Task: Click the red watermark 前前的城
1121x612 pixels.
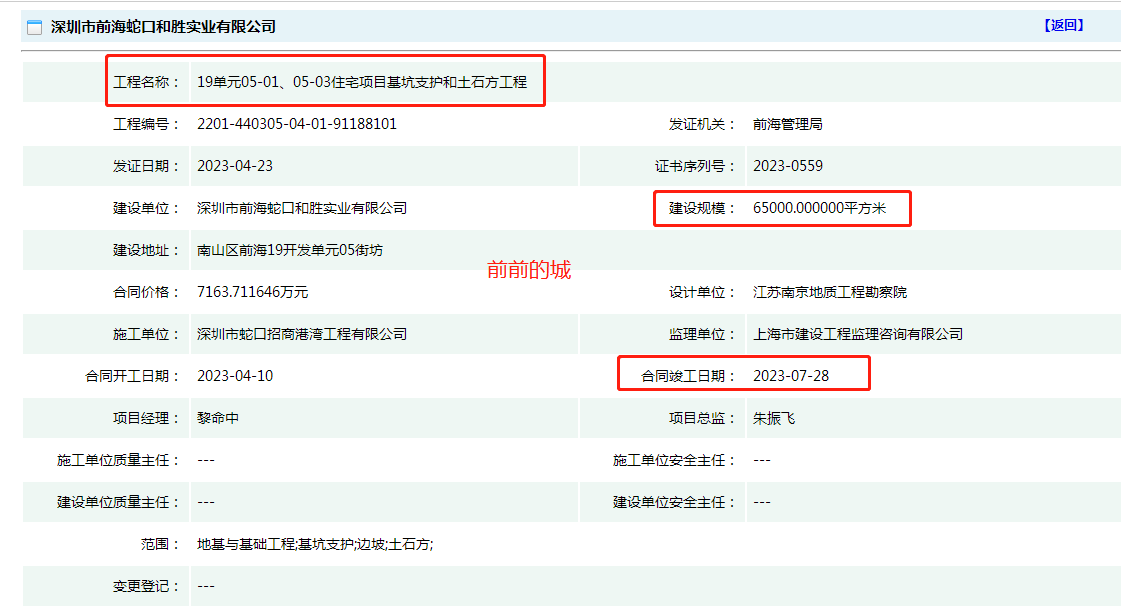Action: coord(529,270)
